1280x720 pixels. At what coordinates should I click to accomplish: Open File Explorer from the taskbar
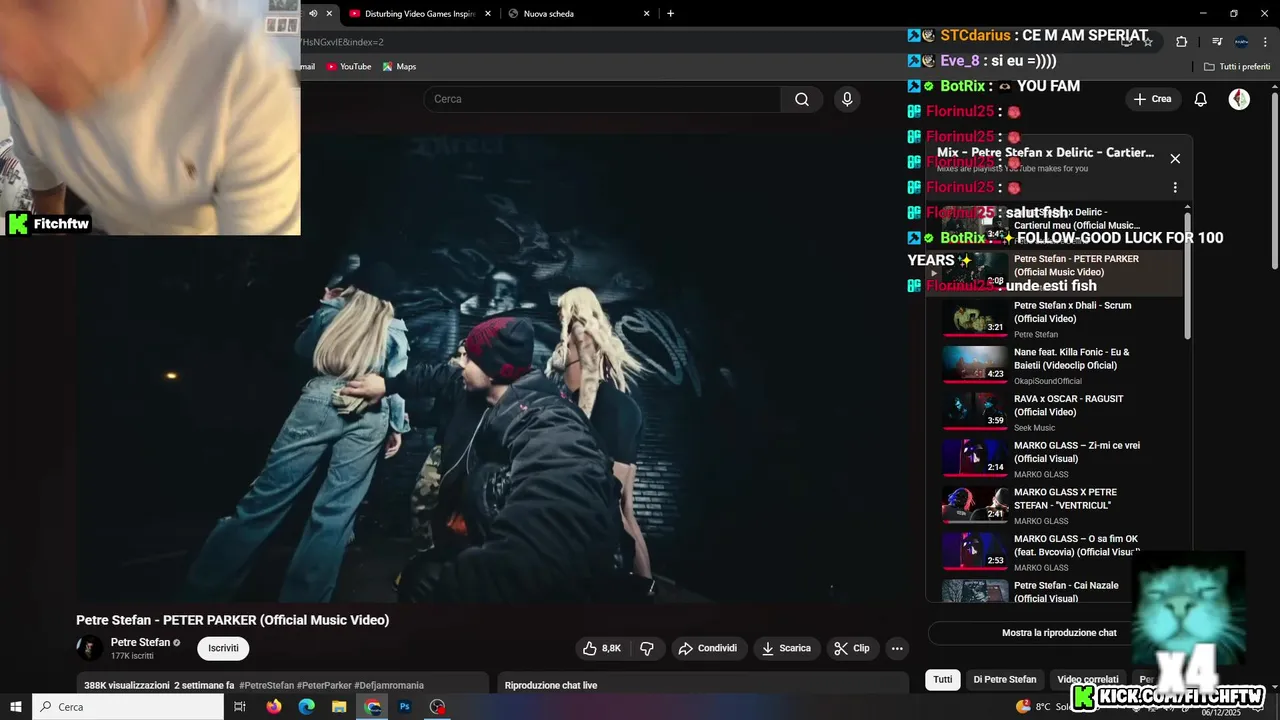[340, 707]
